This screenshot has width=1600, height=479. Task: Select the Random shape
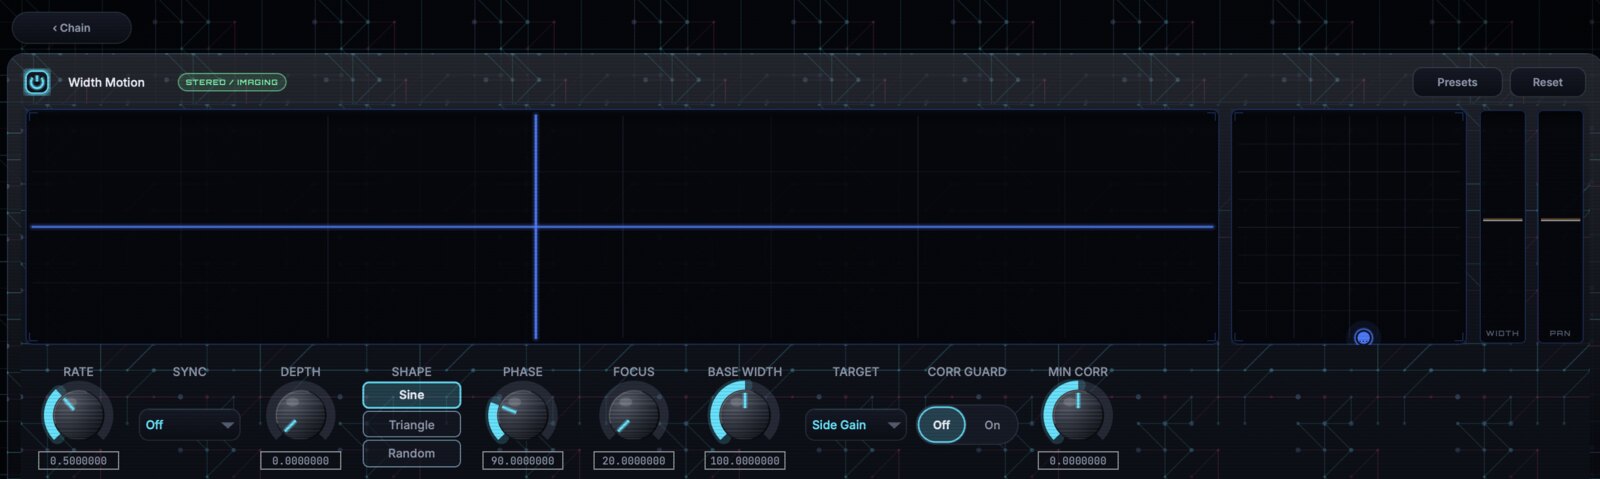(411, 454)
